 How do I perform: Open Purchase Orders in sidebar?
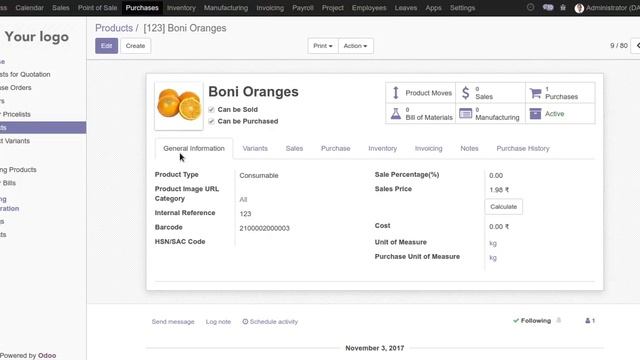[16, 87]
